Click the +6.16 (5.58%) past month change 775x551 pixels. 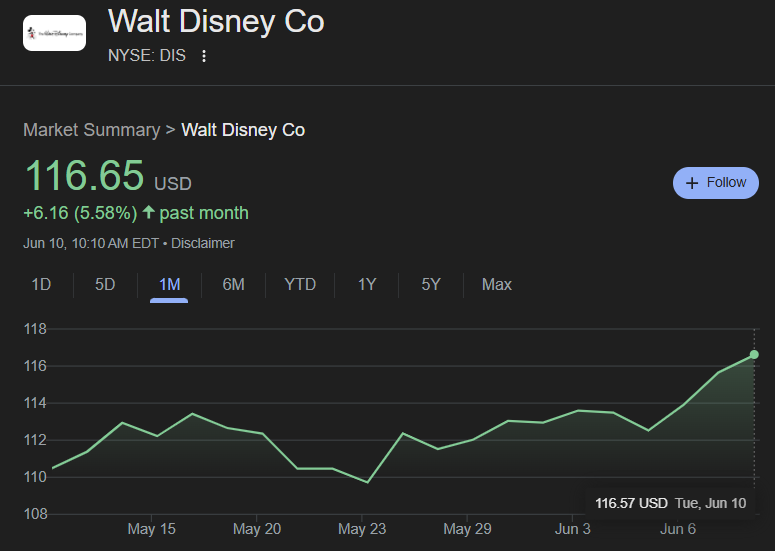tap(136, 213)
